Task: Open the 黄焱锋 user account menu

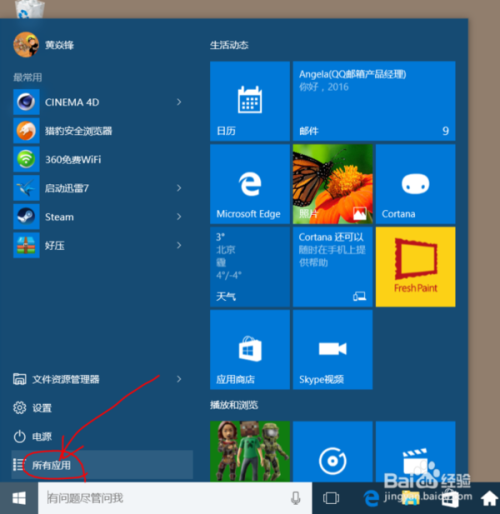Action: click(44, 45)
